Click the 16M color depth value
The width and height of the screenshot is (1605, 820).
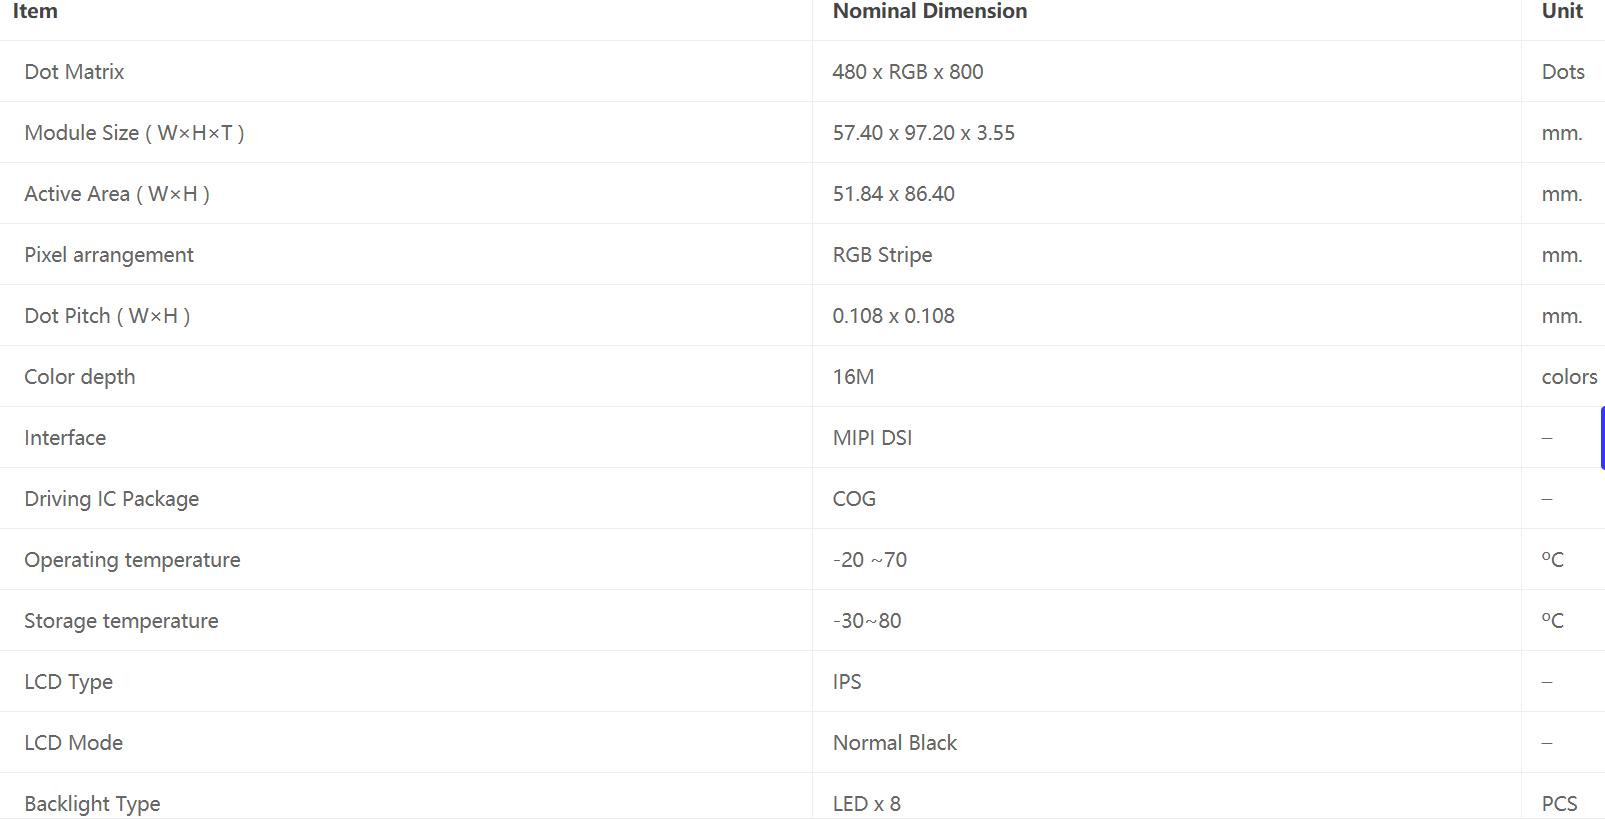853,377
